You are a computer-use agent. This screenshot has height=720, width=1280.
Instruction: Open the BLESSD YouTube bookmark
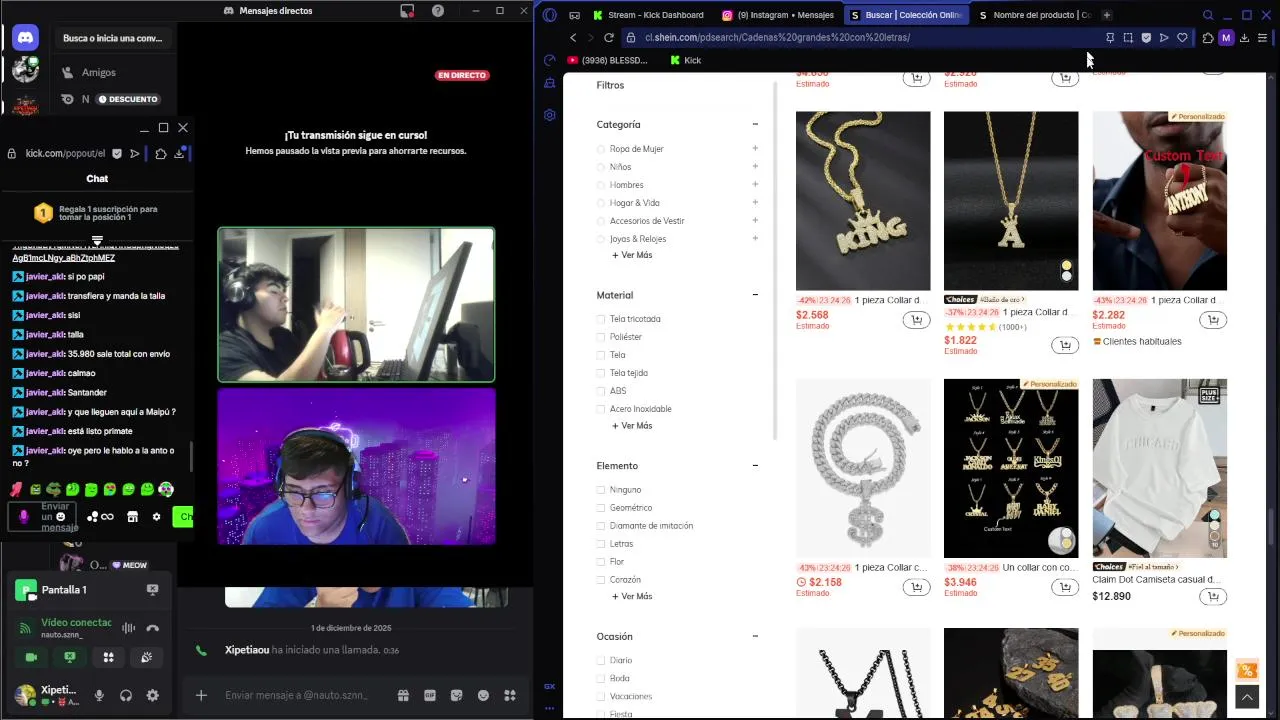607,60
